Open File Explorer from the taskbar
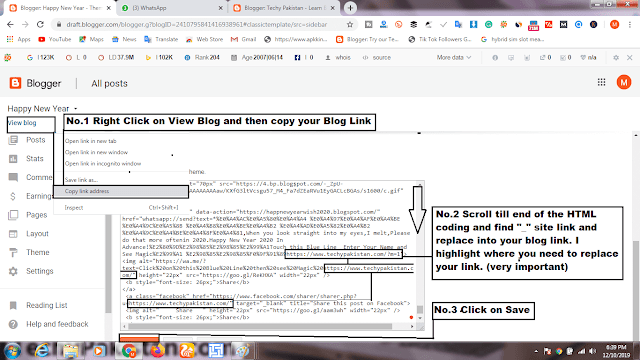The width and height of the screenshot is (640, 360). 71,351
